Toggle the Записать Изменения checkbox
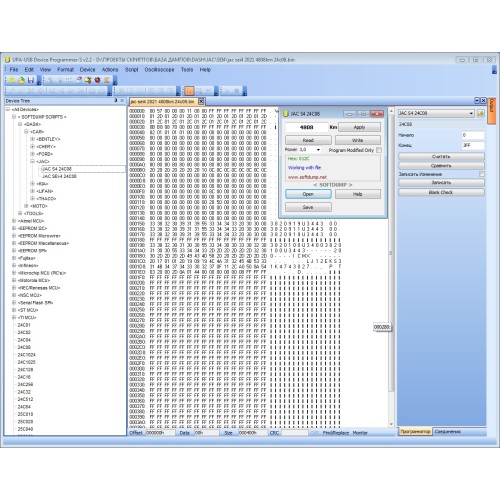This screenshot has height=500, width=500. pyautogui.click(x=482, y=174)
